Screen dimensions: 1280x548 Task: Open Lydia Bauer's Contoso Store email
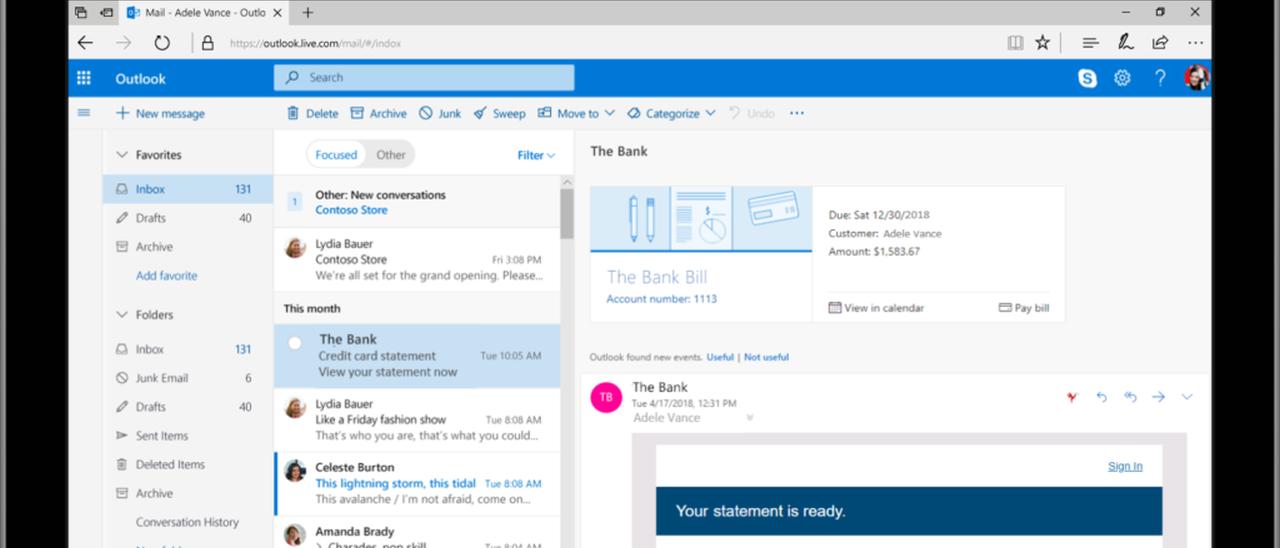point(417,259)
